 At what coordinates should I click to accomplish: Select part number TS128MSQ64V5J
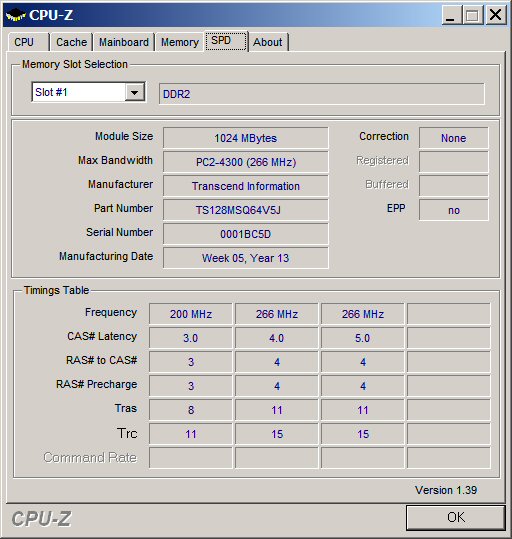pyautogui.click(x=246, y=210)
